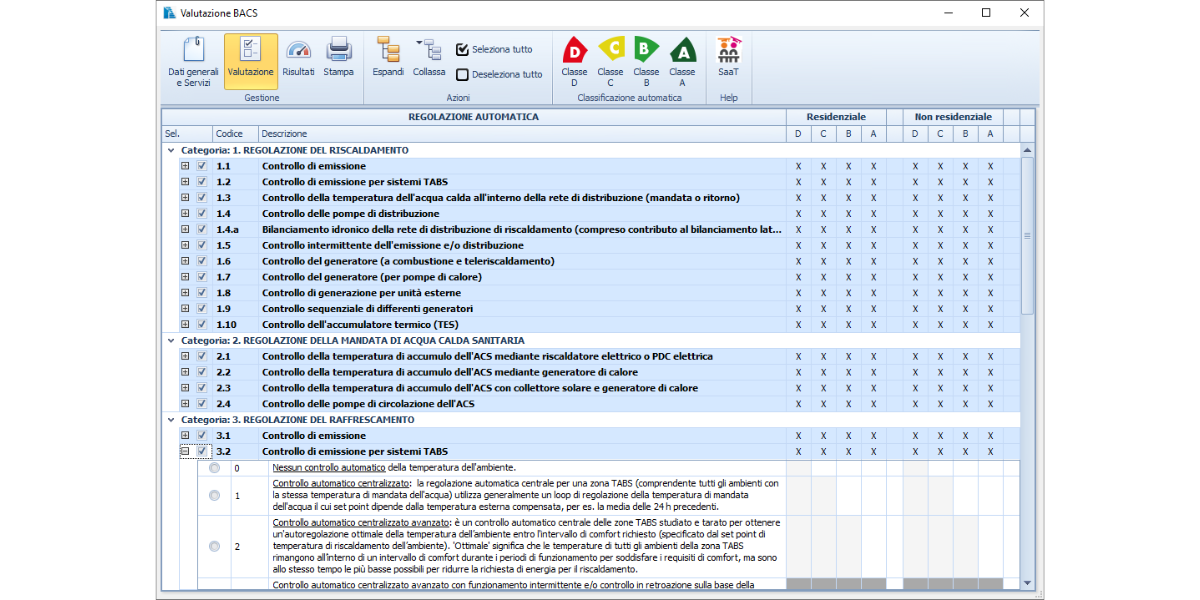
Task: Click row 1.8 'Controllo di generazione per unità esterne' text
Action: pyautogui.click(x=362, y=293)
